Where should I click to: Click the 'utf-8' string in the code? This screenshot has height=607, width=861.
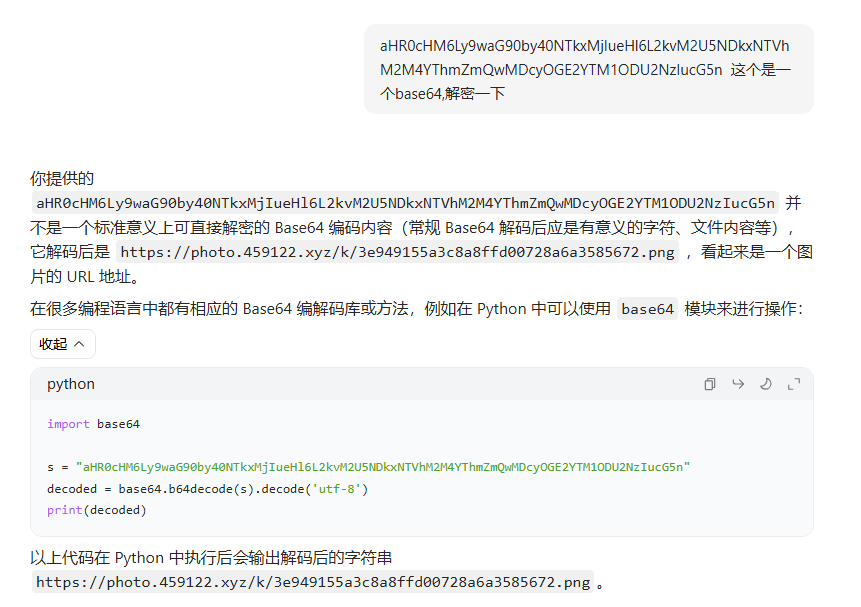tap(339, 489)
